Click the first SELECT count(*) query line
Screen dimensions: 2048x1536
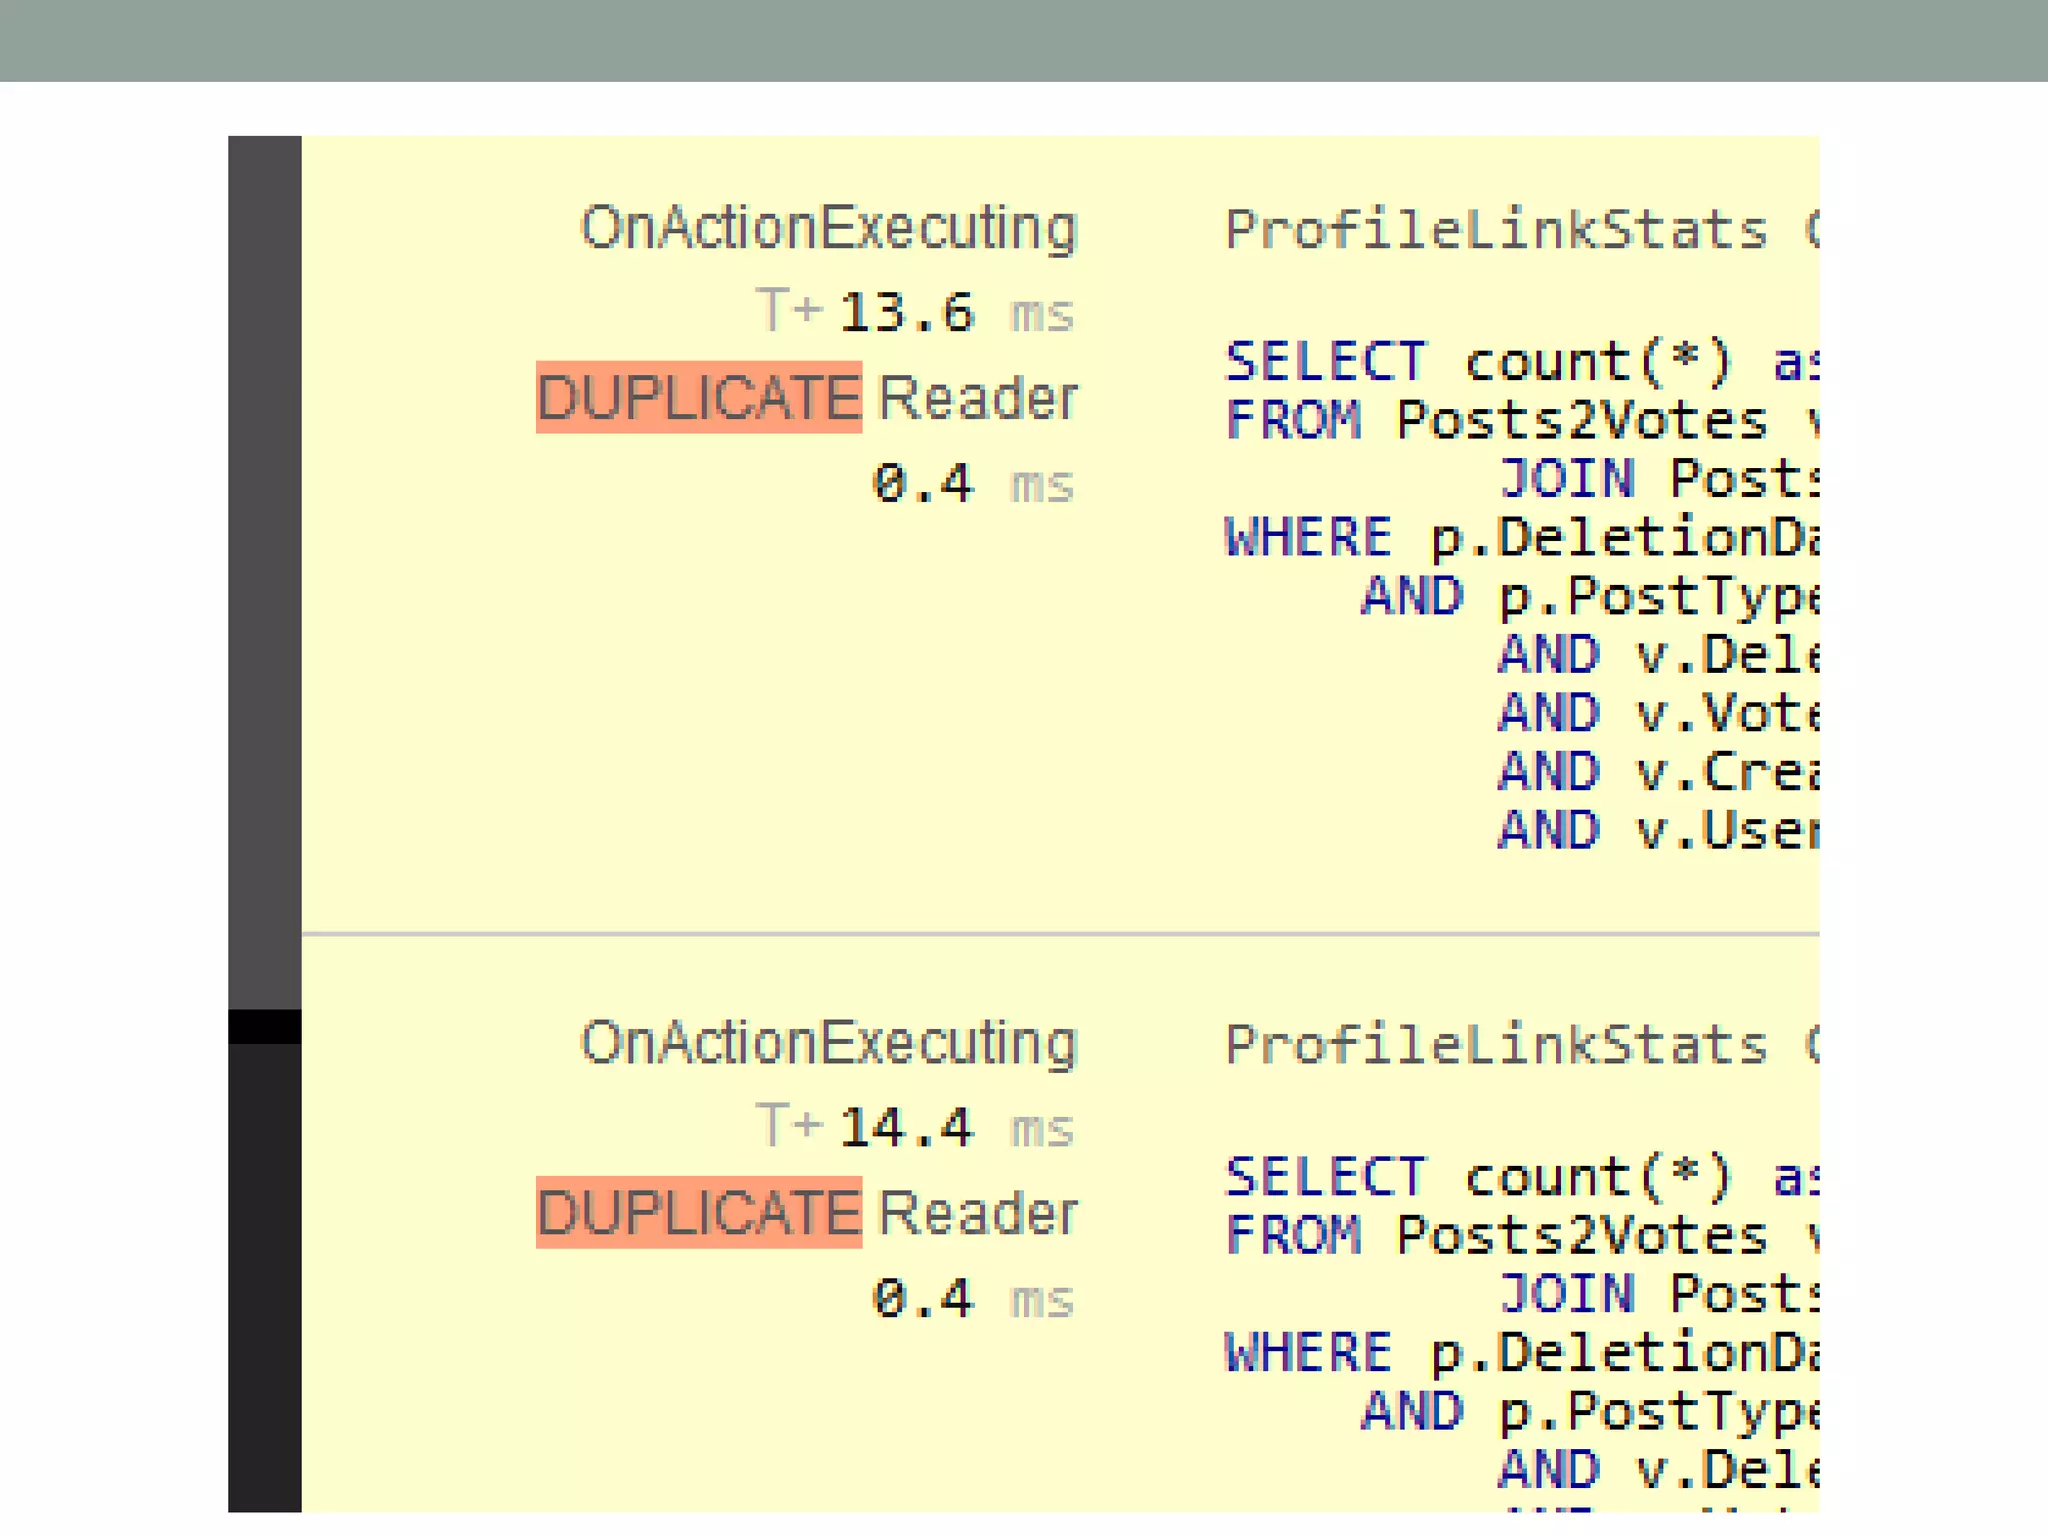(x=1520, y=361)
